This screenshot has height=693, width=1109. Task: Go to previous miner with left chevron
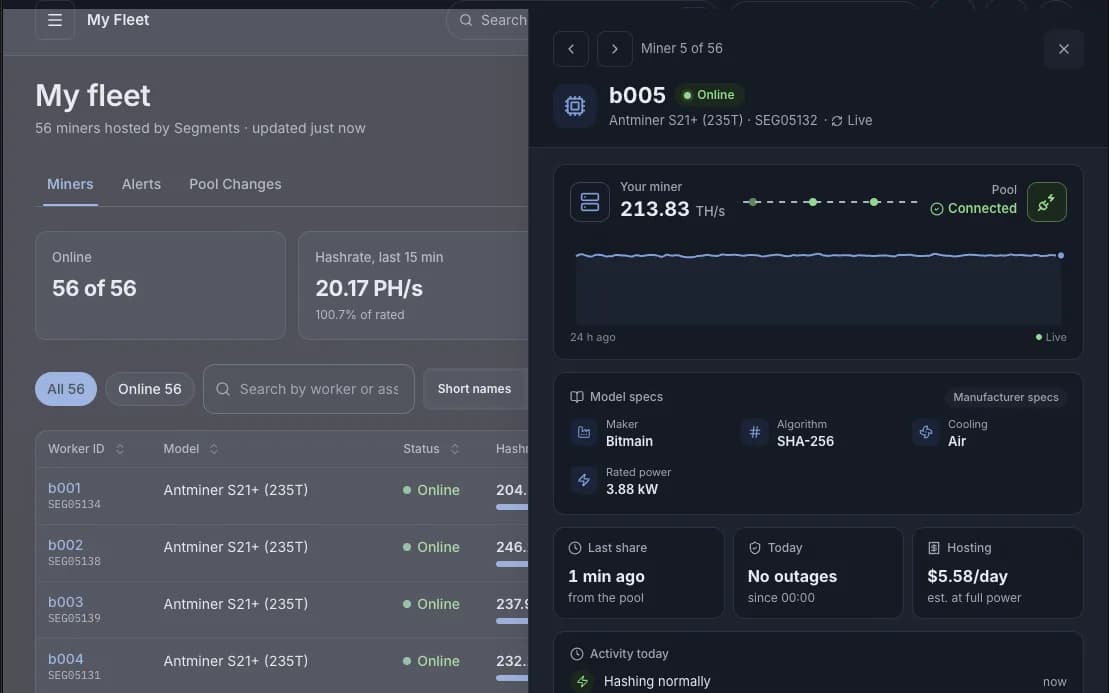click(x=571, y=49)
